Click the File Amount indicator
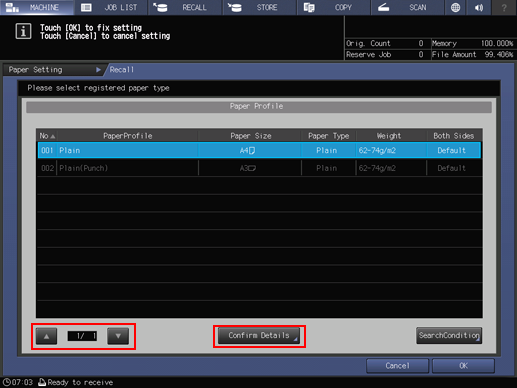The height and width of the screenshot is (388, 517). (x=472, y=55)
